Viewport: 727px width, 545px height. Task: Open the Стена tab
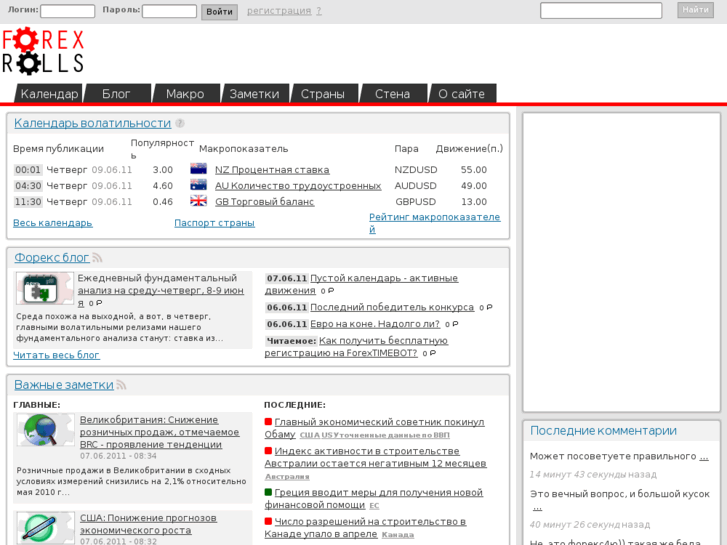[392, 94]
